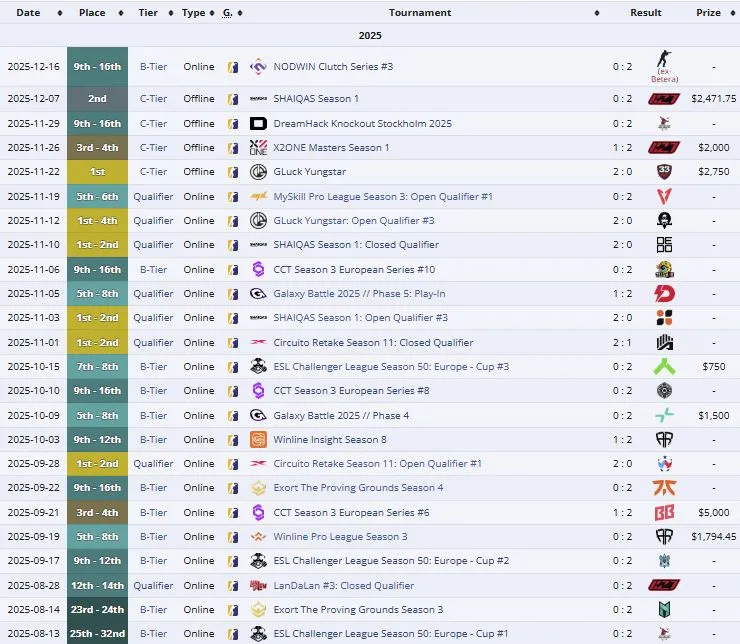Screen dimensions: 740x644
Task: Click red V opponent logo in MySkill row
Action: (664, 196)
